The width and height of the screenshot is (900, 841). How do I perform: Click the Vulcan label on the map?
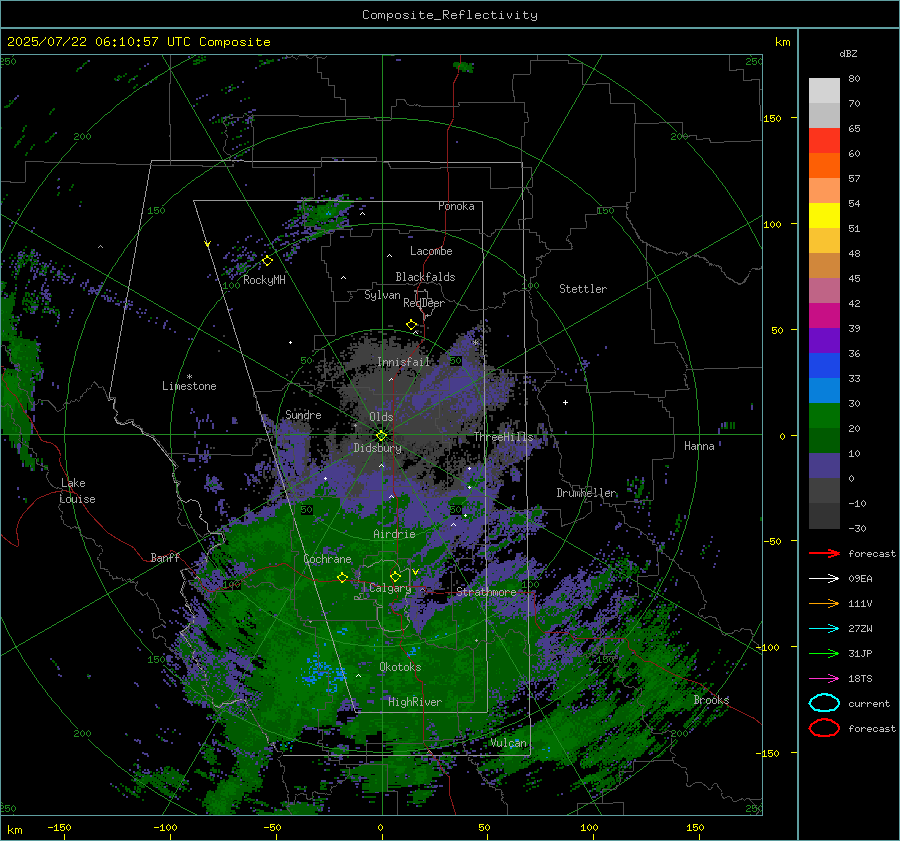[509, 743]
